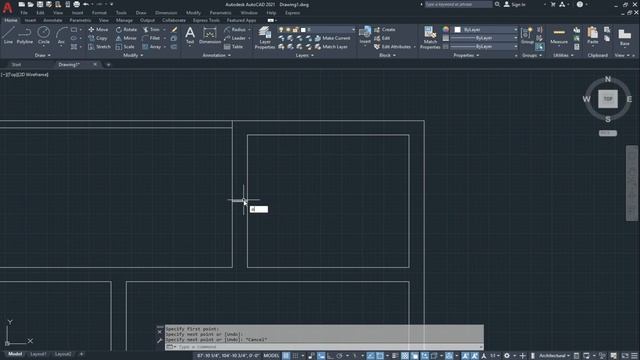The image size is (640, 360).
Task: Toggle group selection highlighted icon in Groups panel
Action: [540, 47]
